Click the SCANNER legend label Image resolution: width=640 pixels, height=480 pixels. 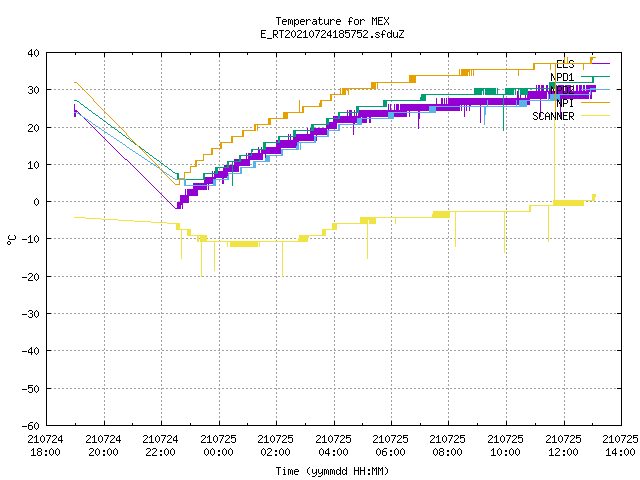click(553, 116)
